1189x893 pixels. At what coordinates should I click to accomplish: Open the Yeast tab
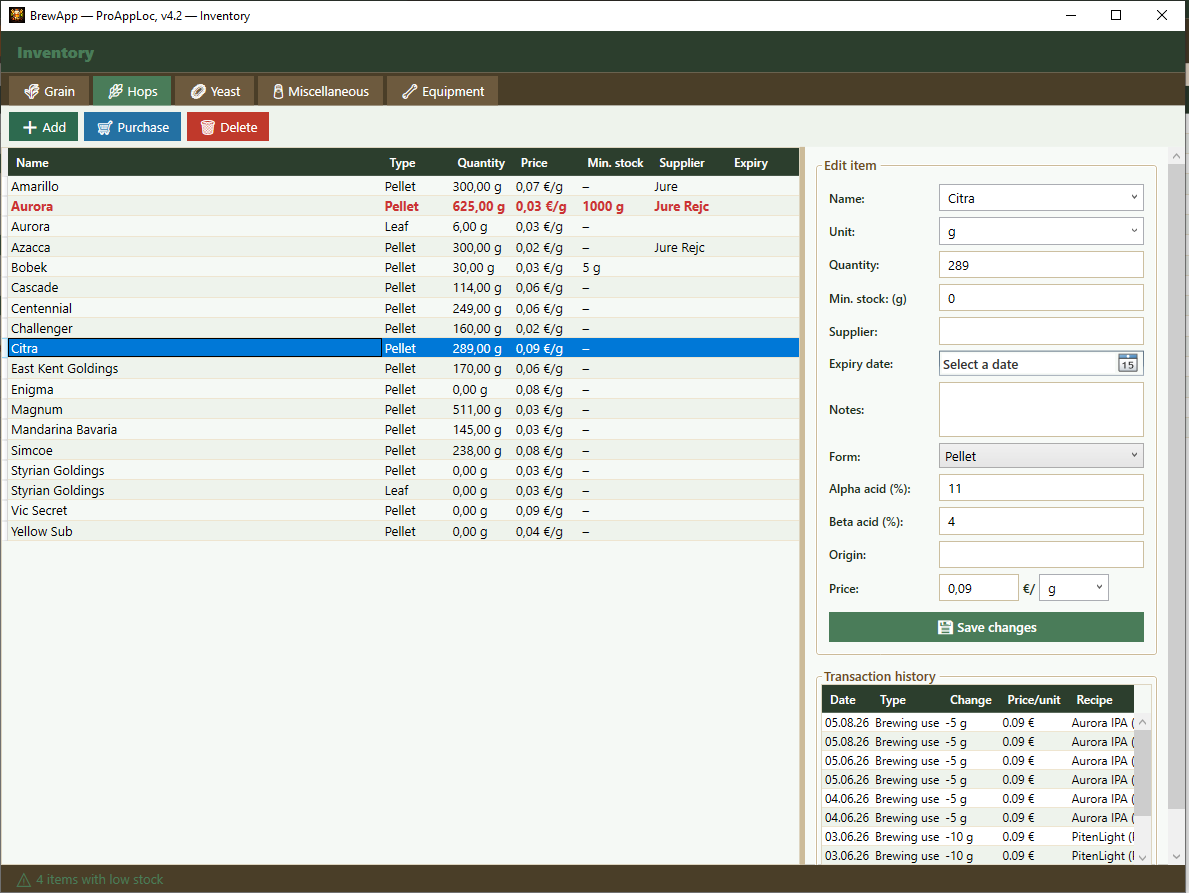pos(215,91)
